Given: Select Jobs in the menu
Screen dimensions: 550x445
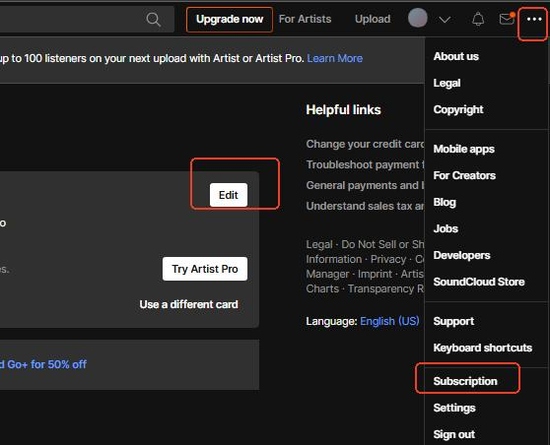Looking at the screenshot, I should (445, 229).
